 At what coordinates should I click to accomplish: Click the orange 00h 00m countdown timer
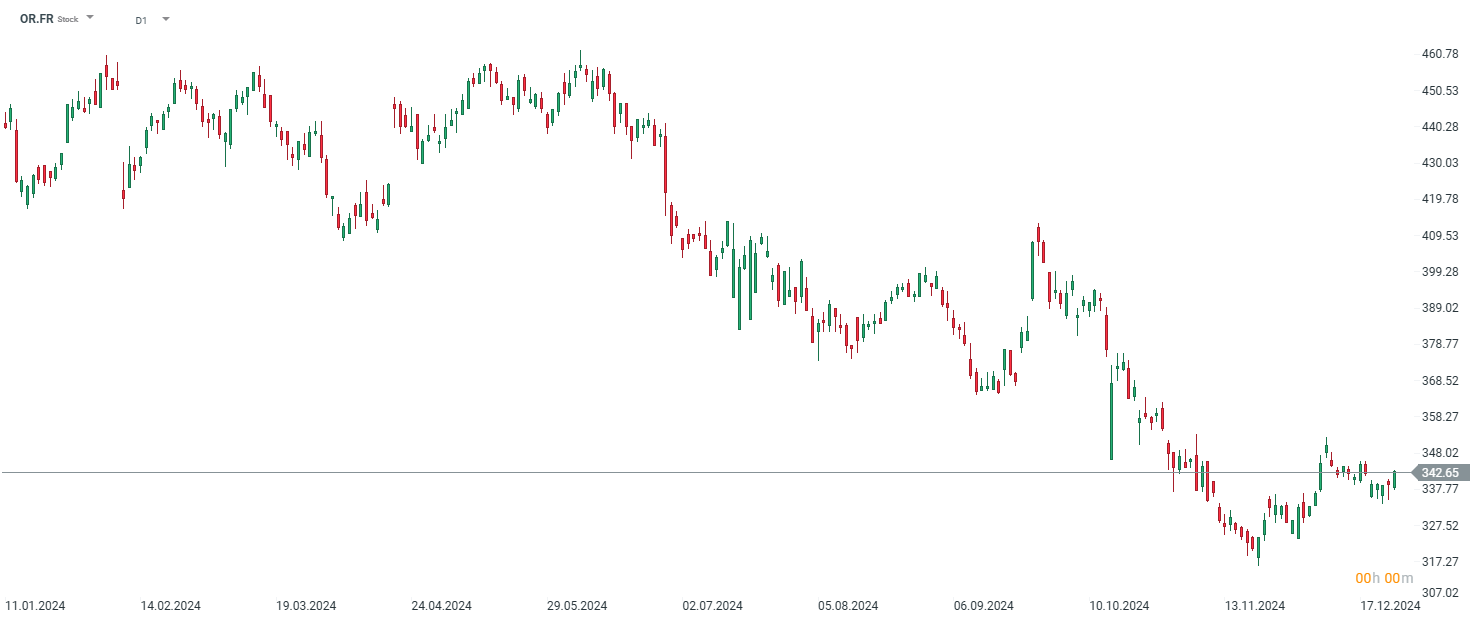coord(1384,578)
